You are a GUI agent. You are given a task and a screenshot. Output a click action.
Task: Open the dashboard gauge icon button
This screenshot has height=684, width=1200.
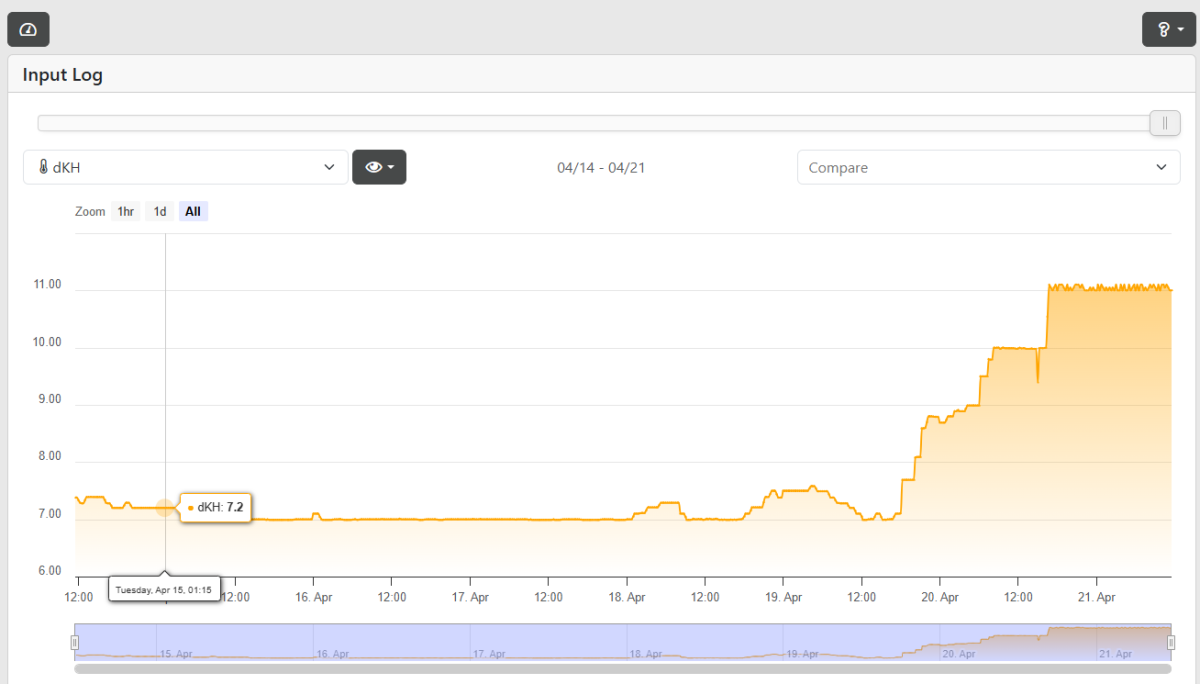pos(28,29)
